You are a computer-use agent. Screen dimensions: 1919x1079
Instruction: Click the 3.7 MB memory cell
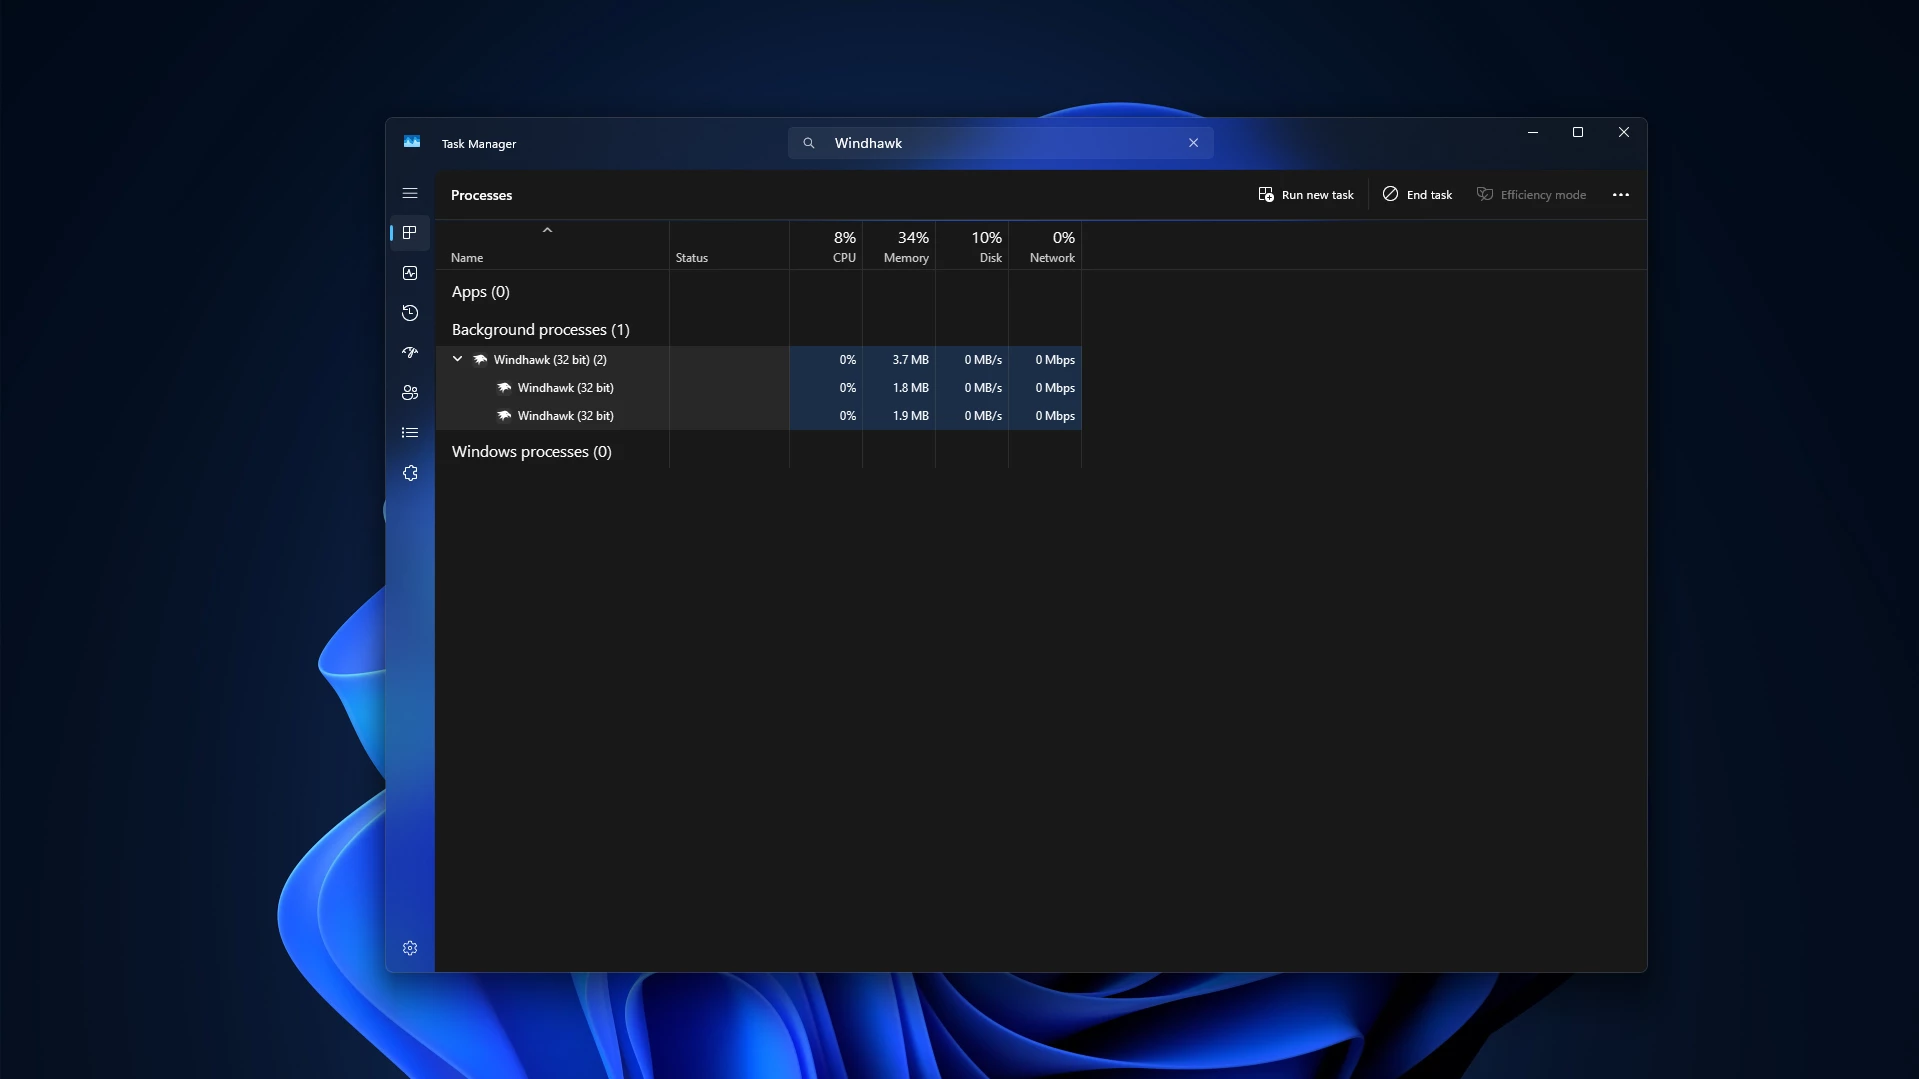(899, 360)
